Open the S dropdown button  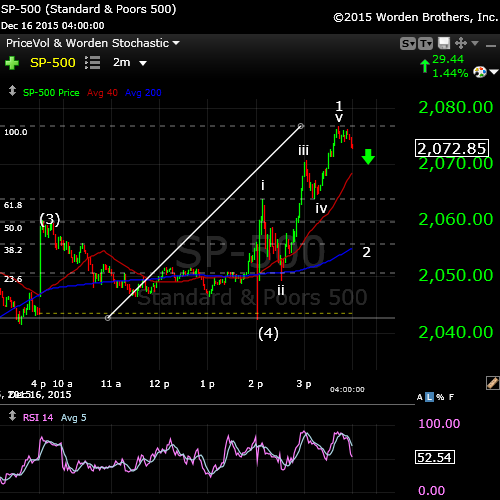[408, 44]
